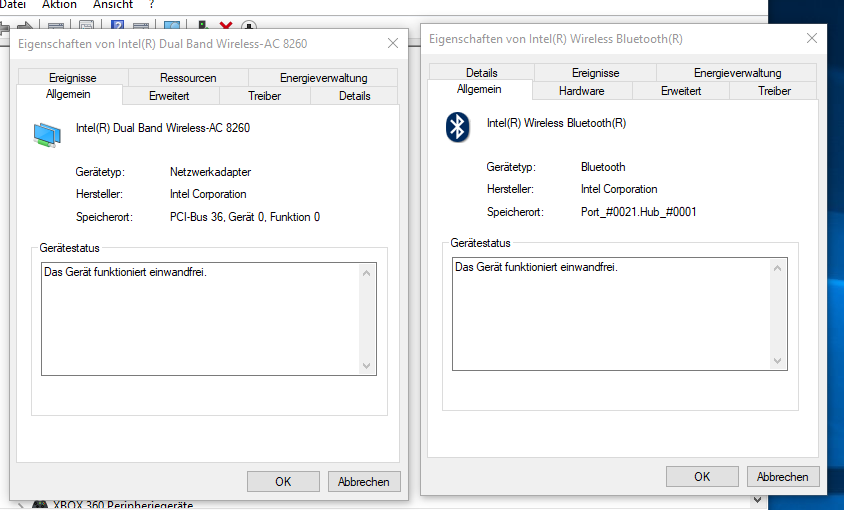Select Allgemein tab in Wireless-AC dialog

[x=68, y=94]
